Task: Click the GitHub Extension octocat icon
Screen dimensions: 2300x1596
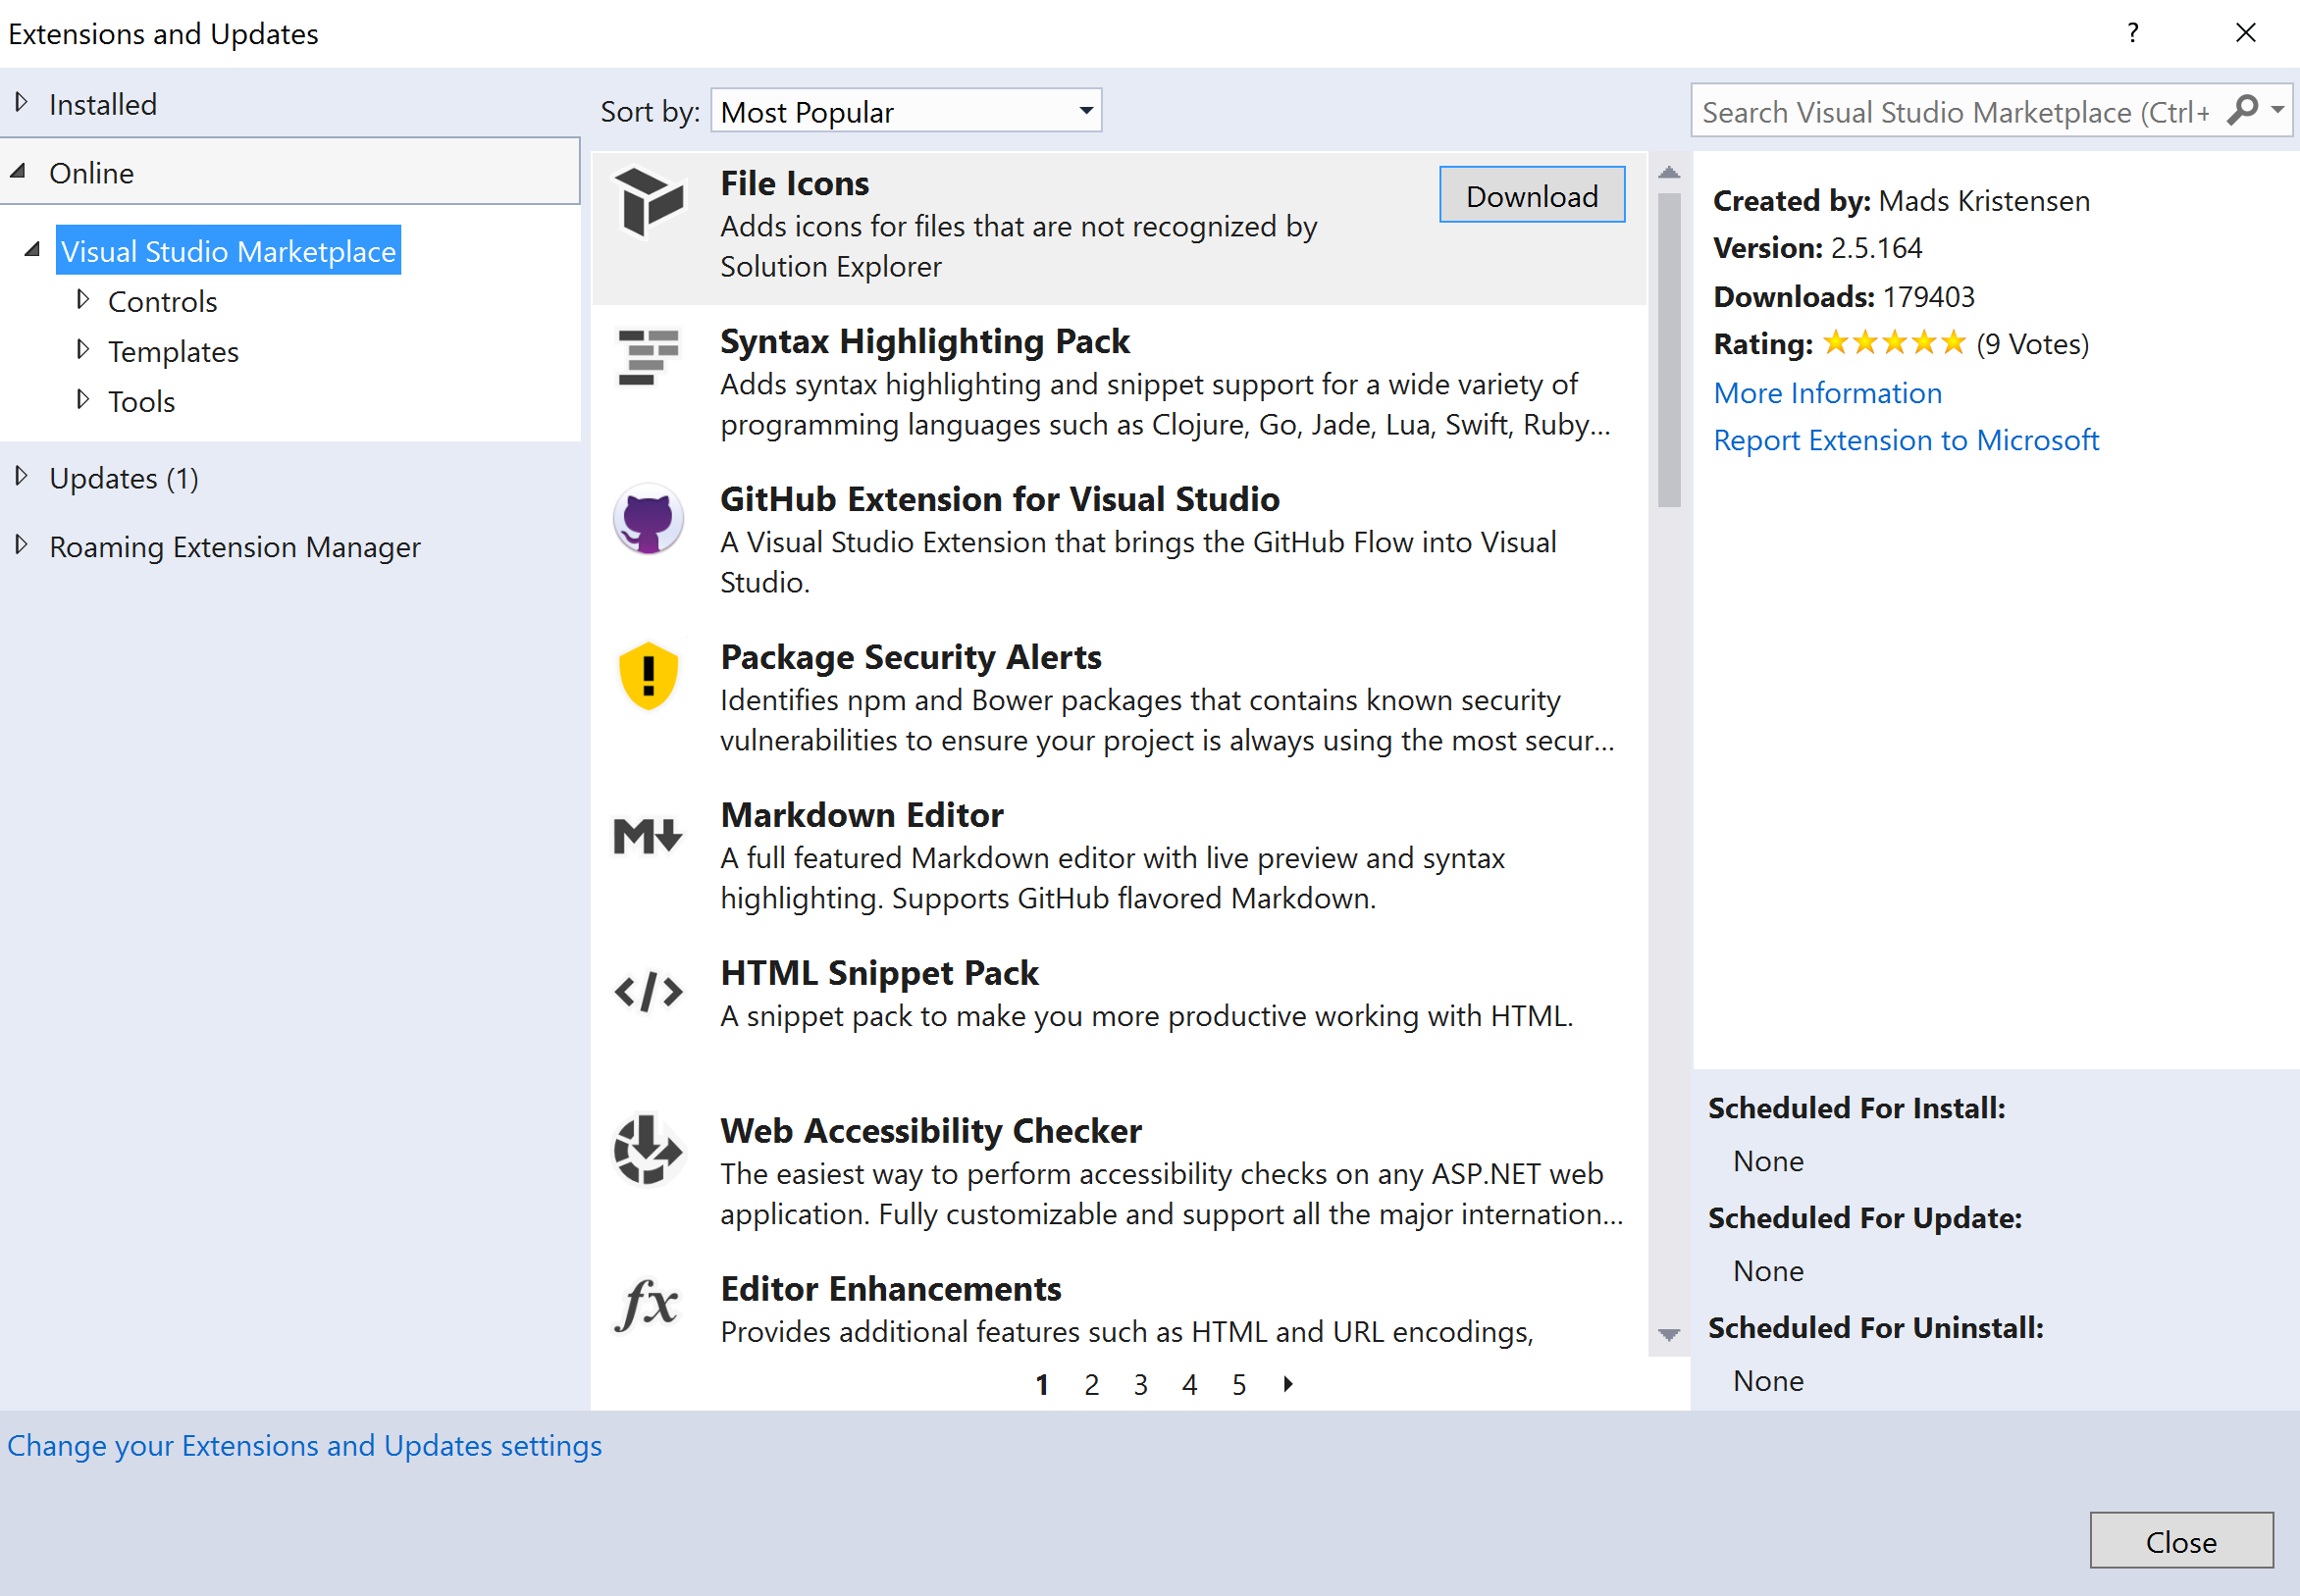Action: pyautogui.click(x=649, y=519)
